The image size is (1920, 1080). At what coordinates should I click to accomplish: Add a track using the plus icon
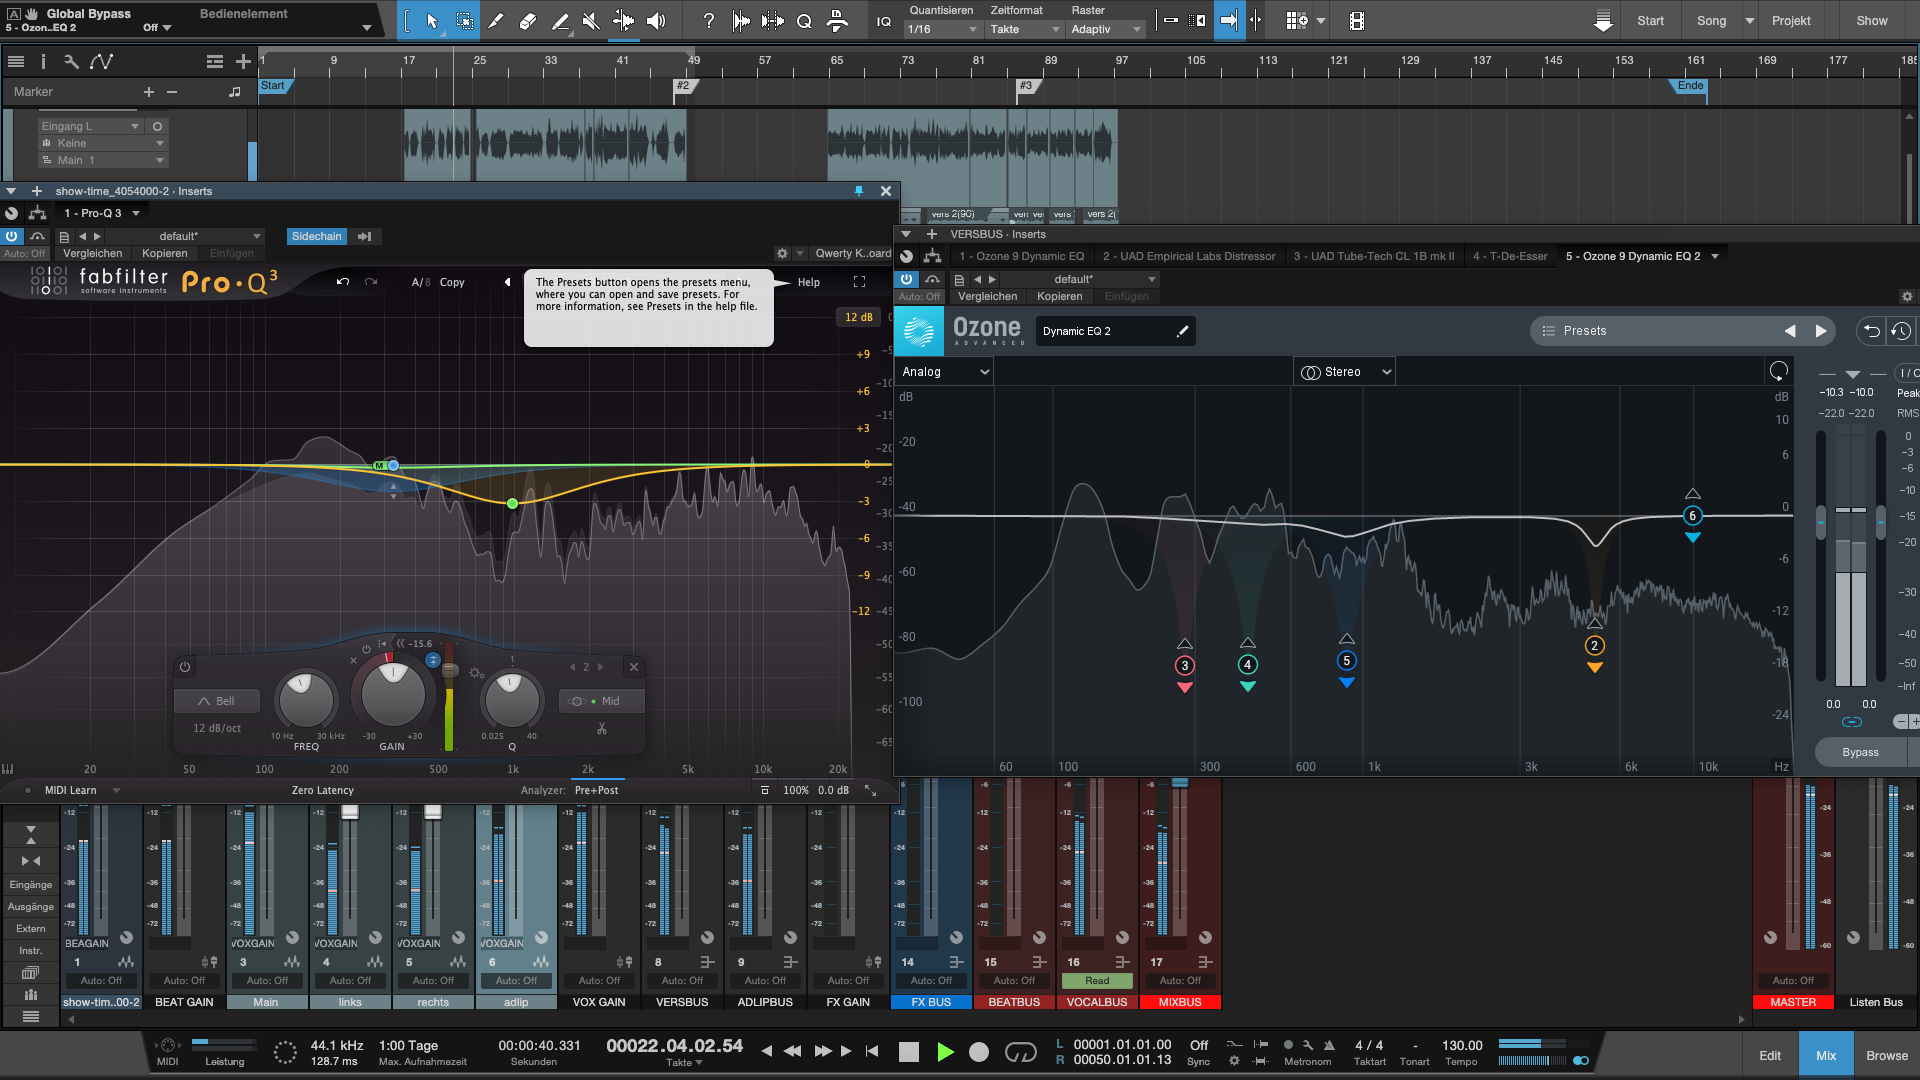243,61
